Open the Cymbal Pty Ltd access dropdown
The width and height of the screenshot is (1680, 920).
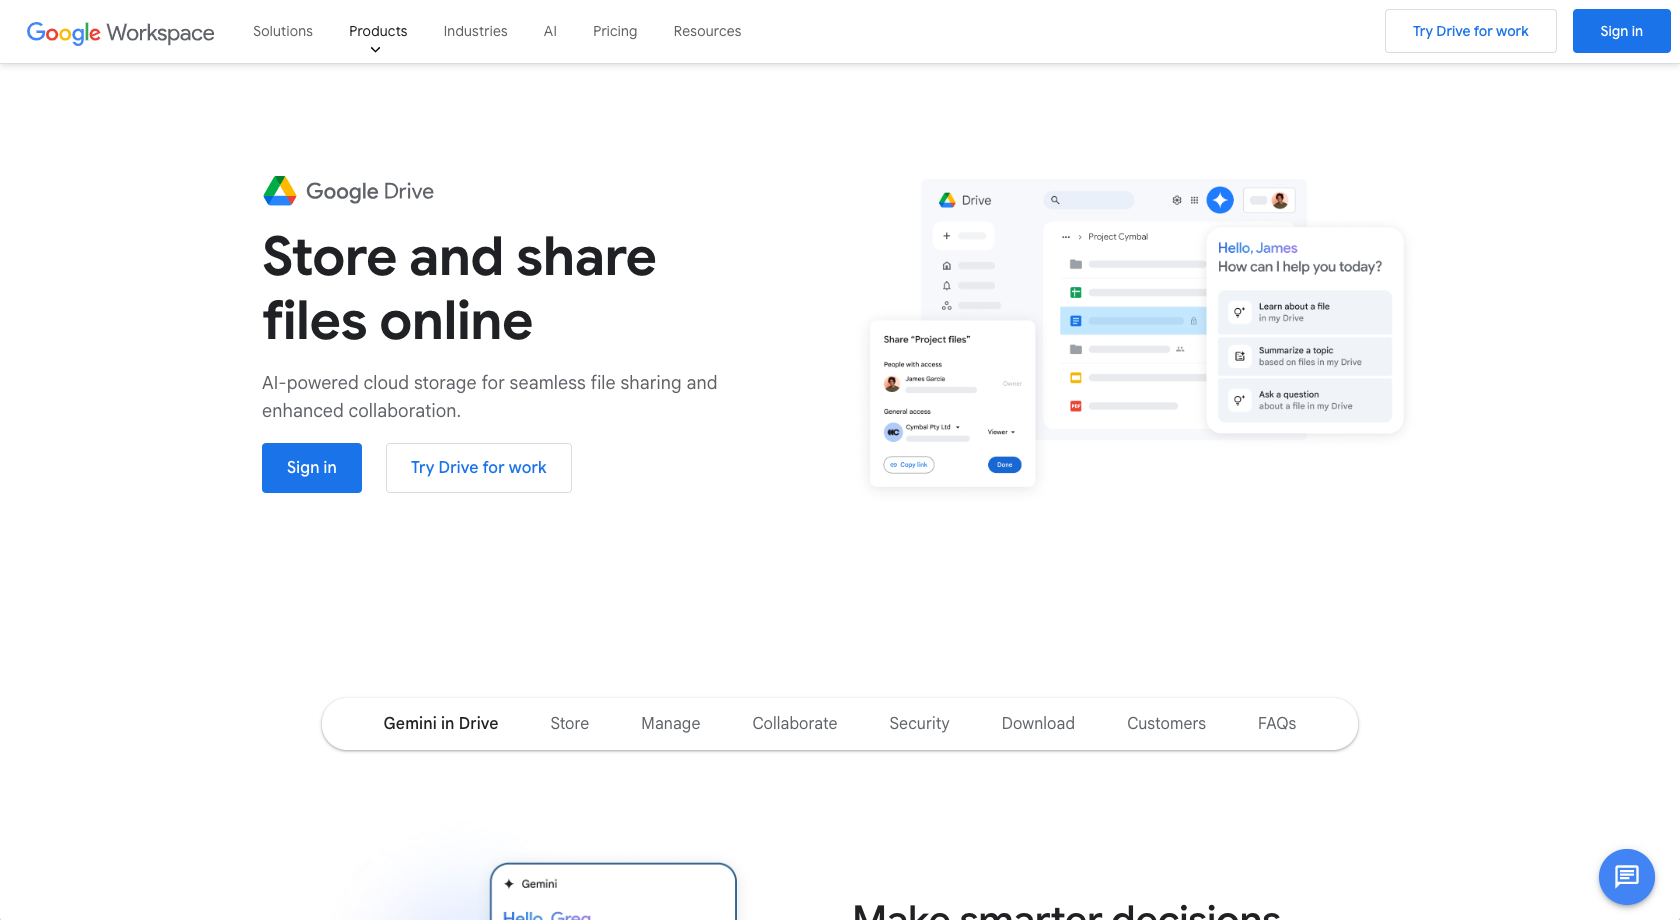[933, 427]
